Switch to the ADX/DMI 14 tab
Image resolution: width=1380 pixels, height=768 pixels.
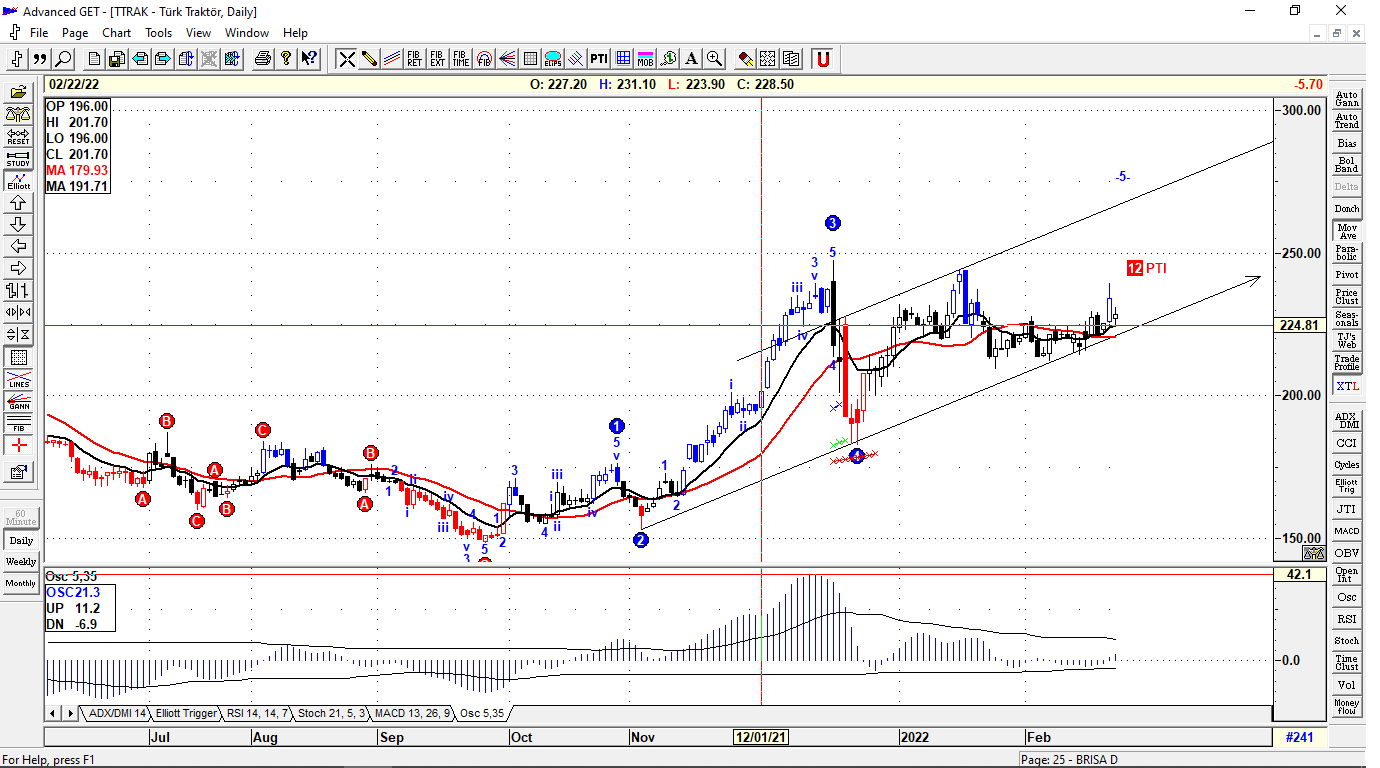pyautogui.click(x=118, y=713)
